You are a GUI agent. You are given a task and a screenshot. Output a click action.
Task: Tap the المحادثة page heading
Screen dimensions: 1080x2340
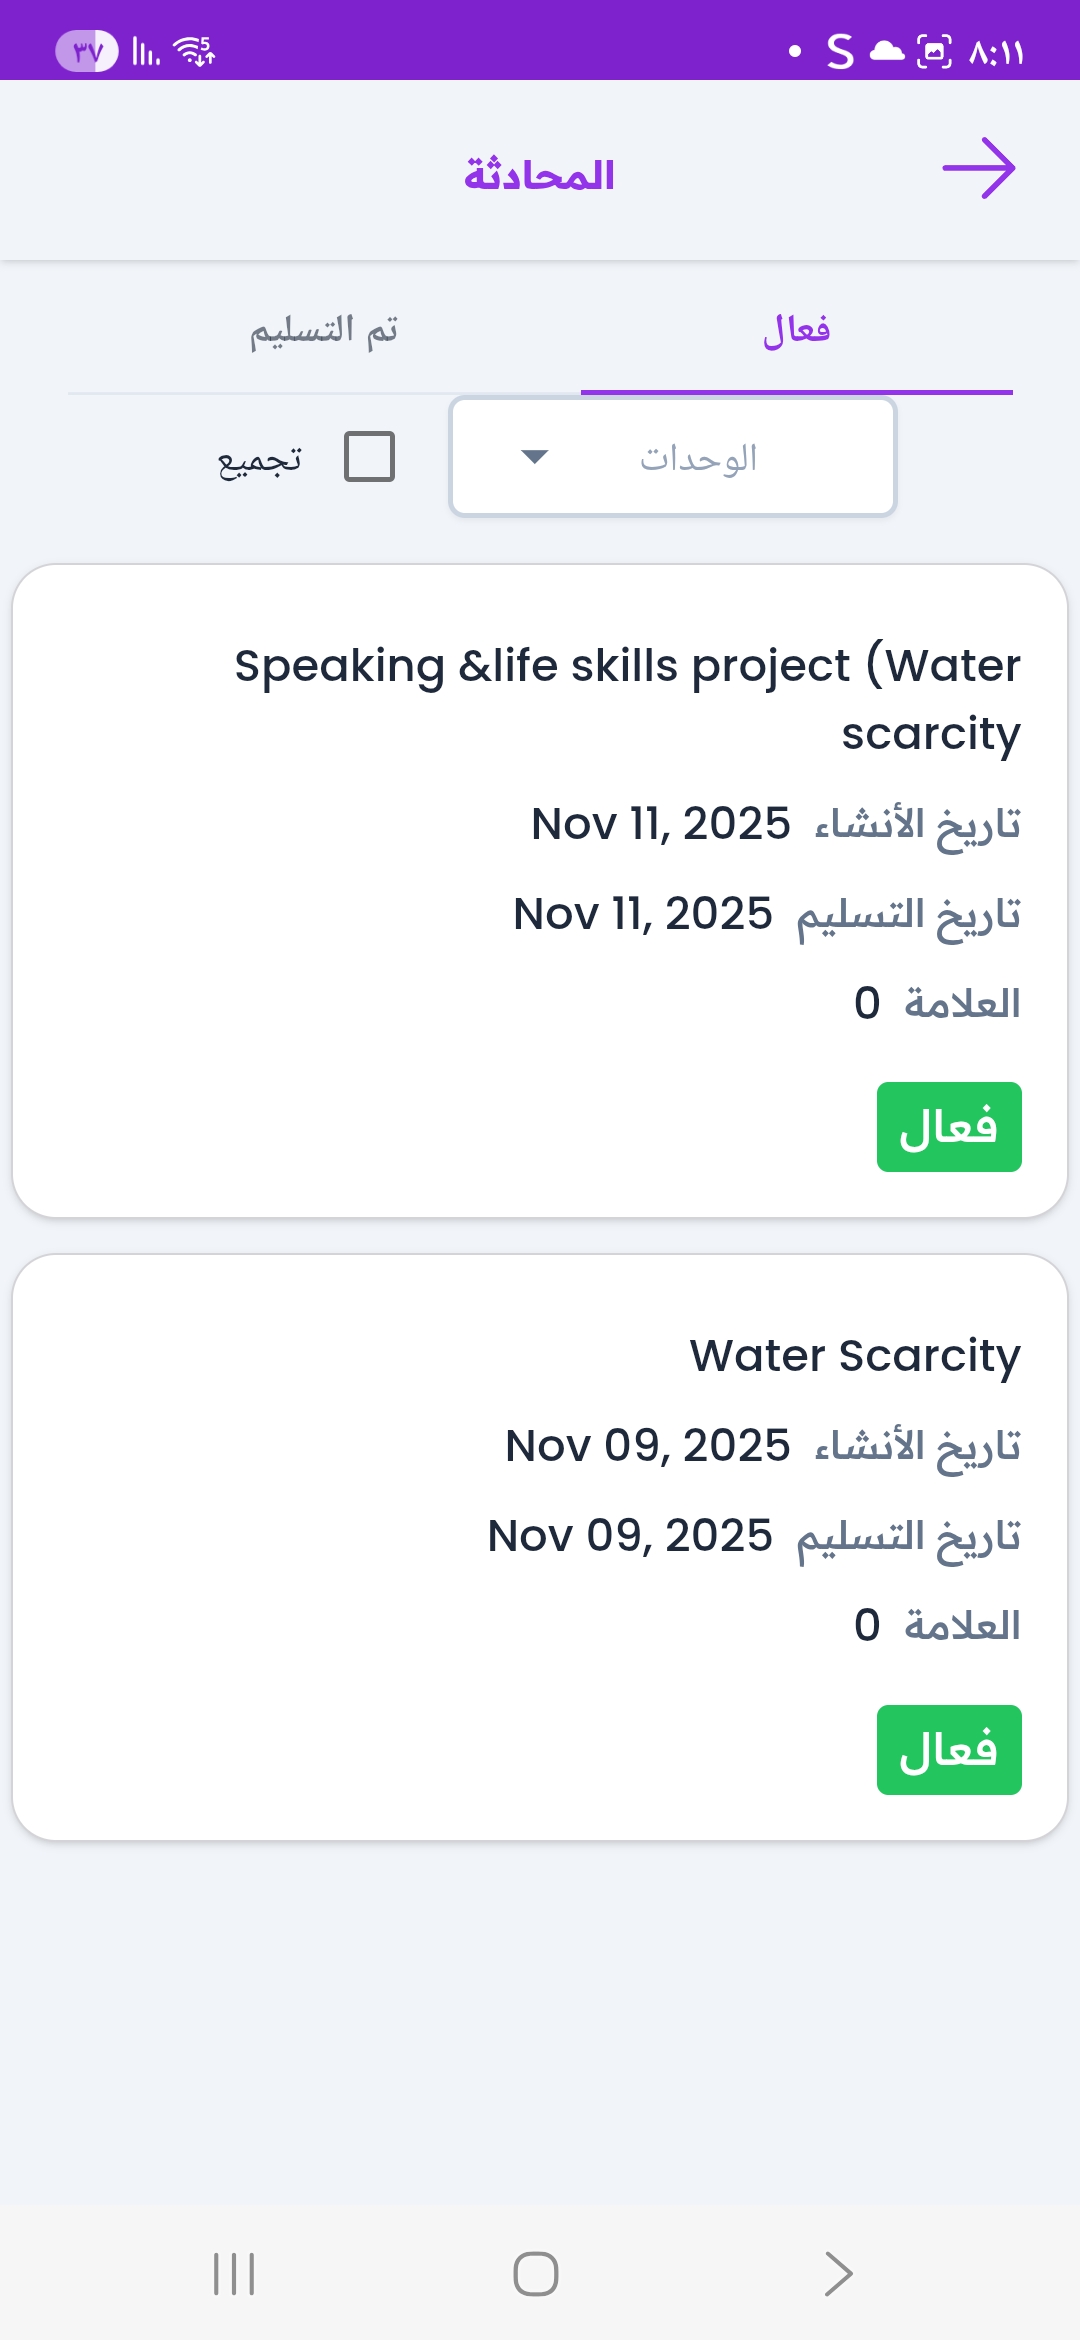tap(539, 175)
